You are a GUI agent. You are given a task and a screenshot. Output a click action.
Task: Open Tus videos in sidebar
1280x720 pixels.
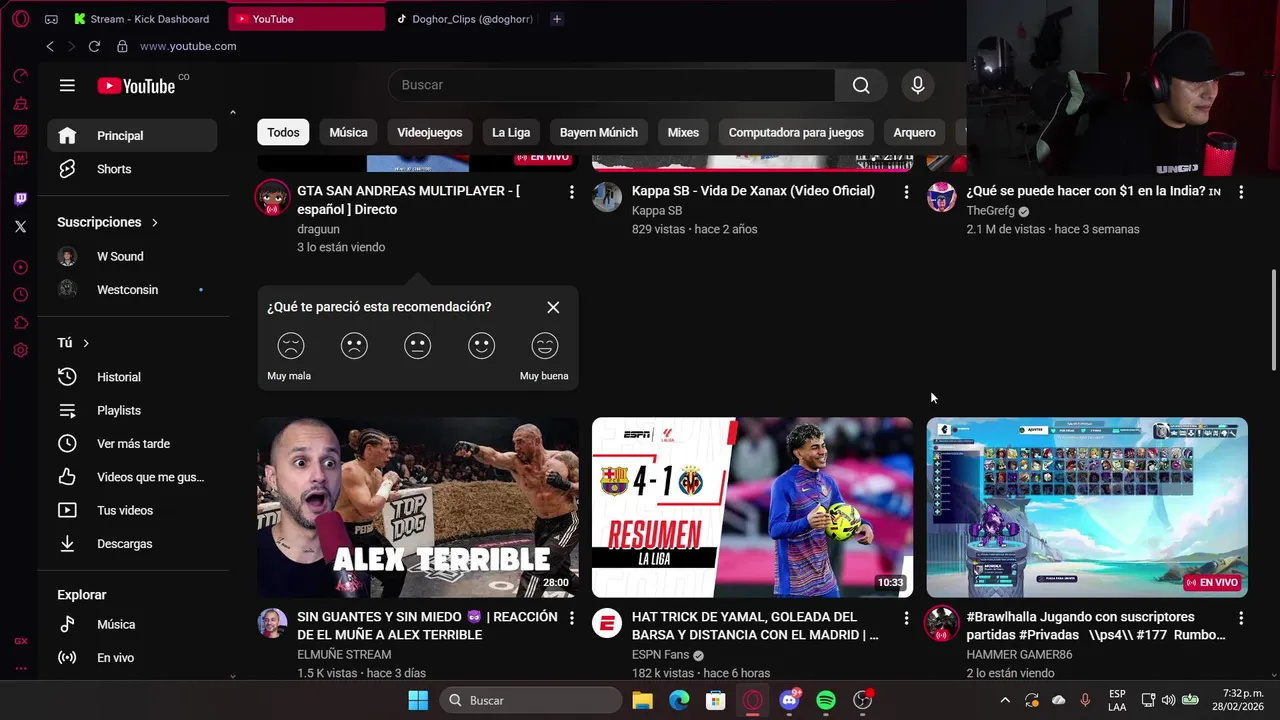pyautogui.click(x=132, y=510)
